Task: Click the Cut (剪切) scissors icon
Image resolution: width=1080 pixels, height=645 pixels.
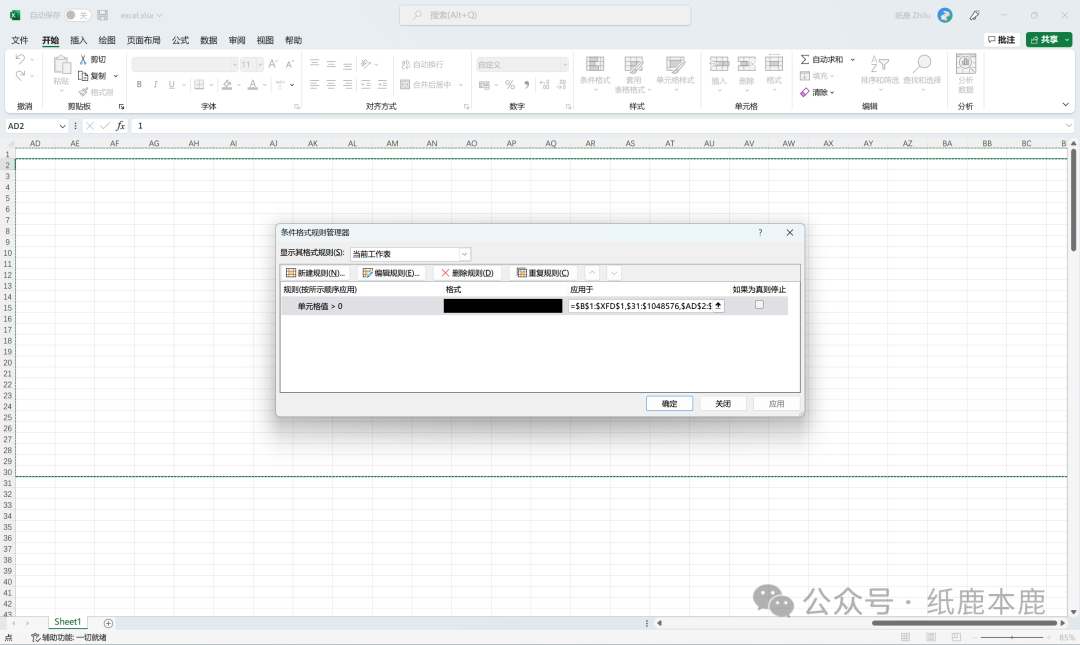Action: pyautogui.click(x=84, y=60)
